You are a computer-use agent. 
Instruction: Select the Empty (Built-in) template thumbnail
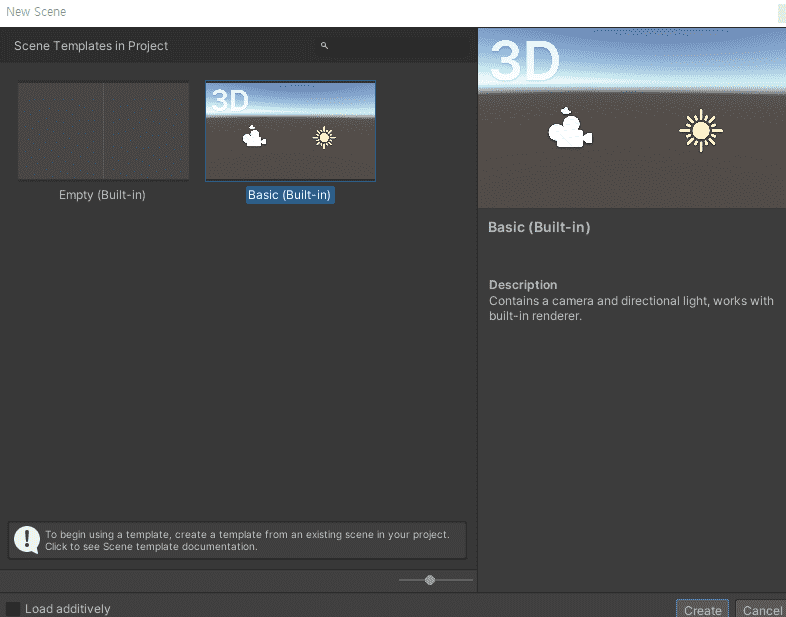(x=103, y=131)
